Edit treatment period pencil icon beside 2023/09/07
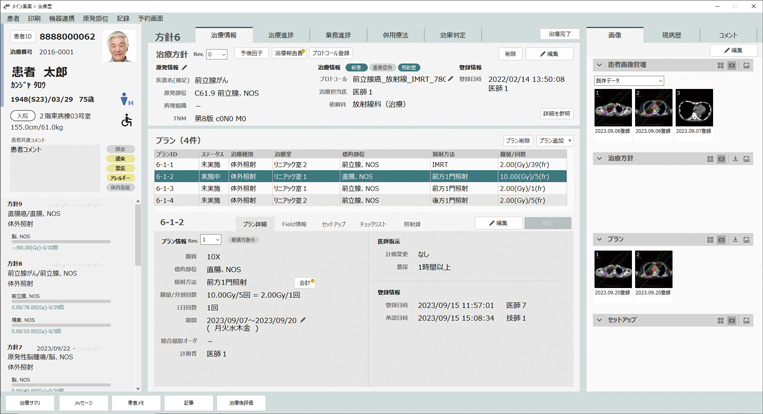 click(x=303, y=320)
